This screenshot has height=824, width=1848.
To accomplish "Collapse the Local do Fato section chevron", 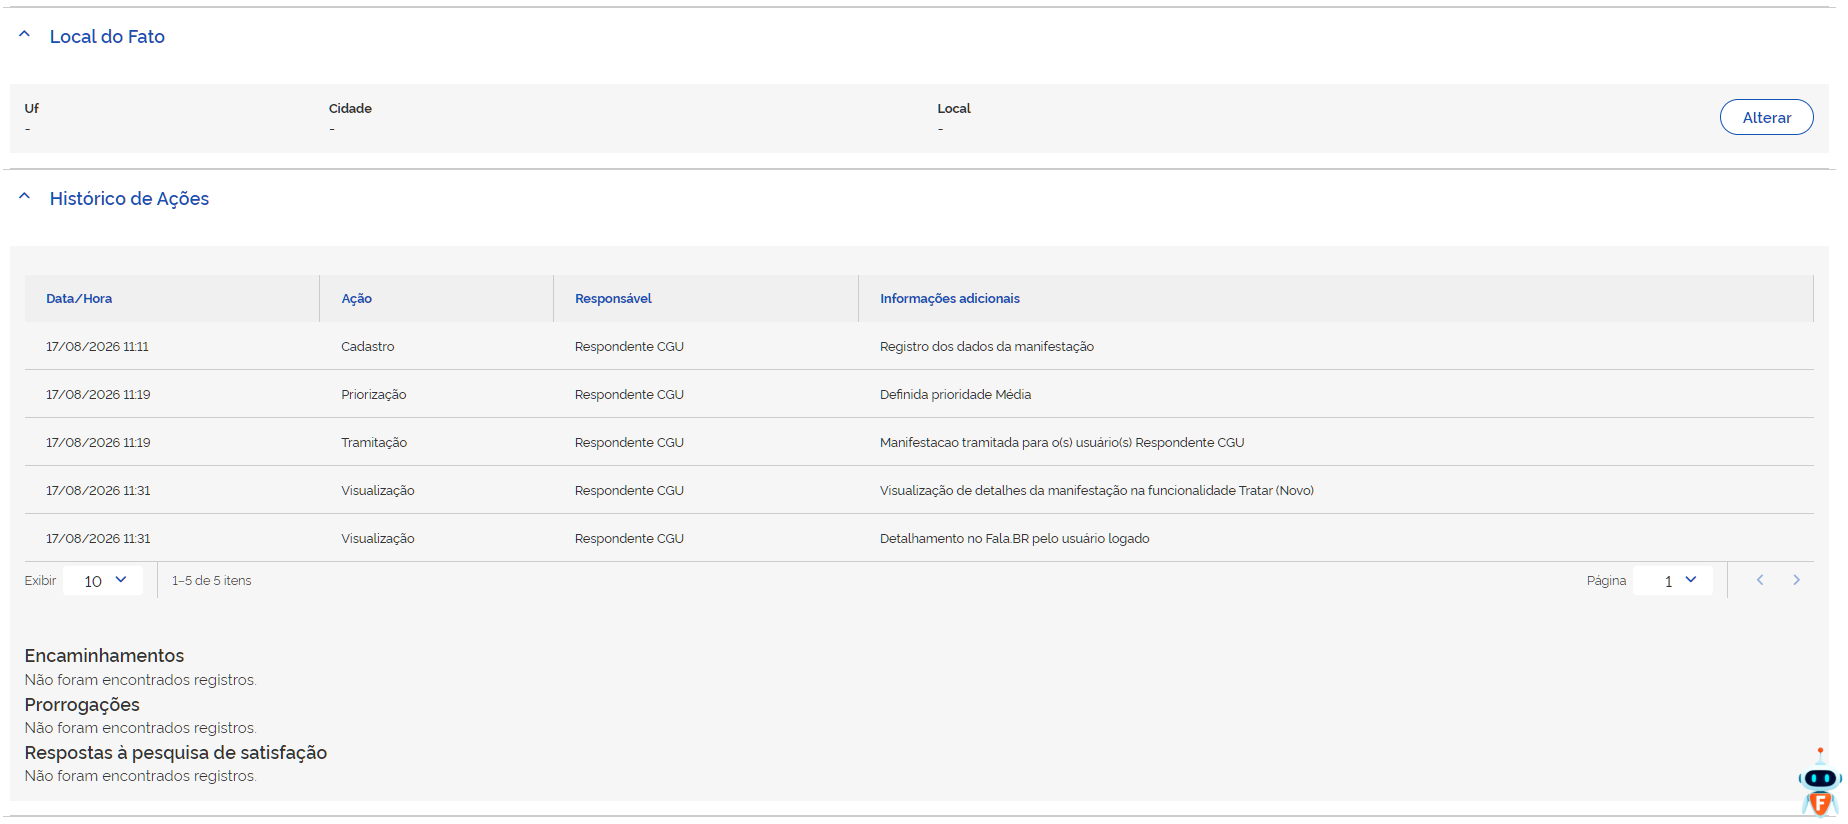I will click(25, 35).
